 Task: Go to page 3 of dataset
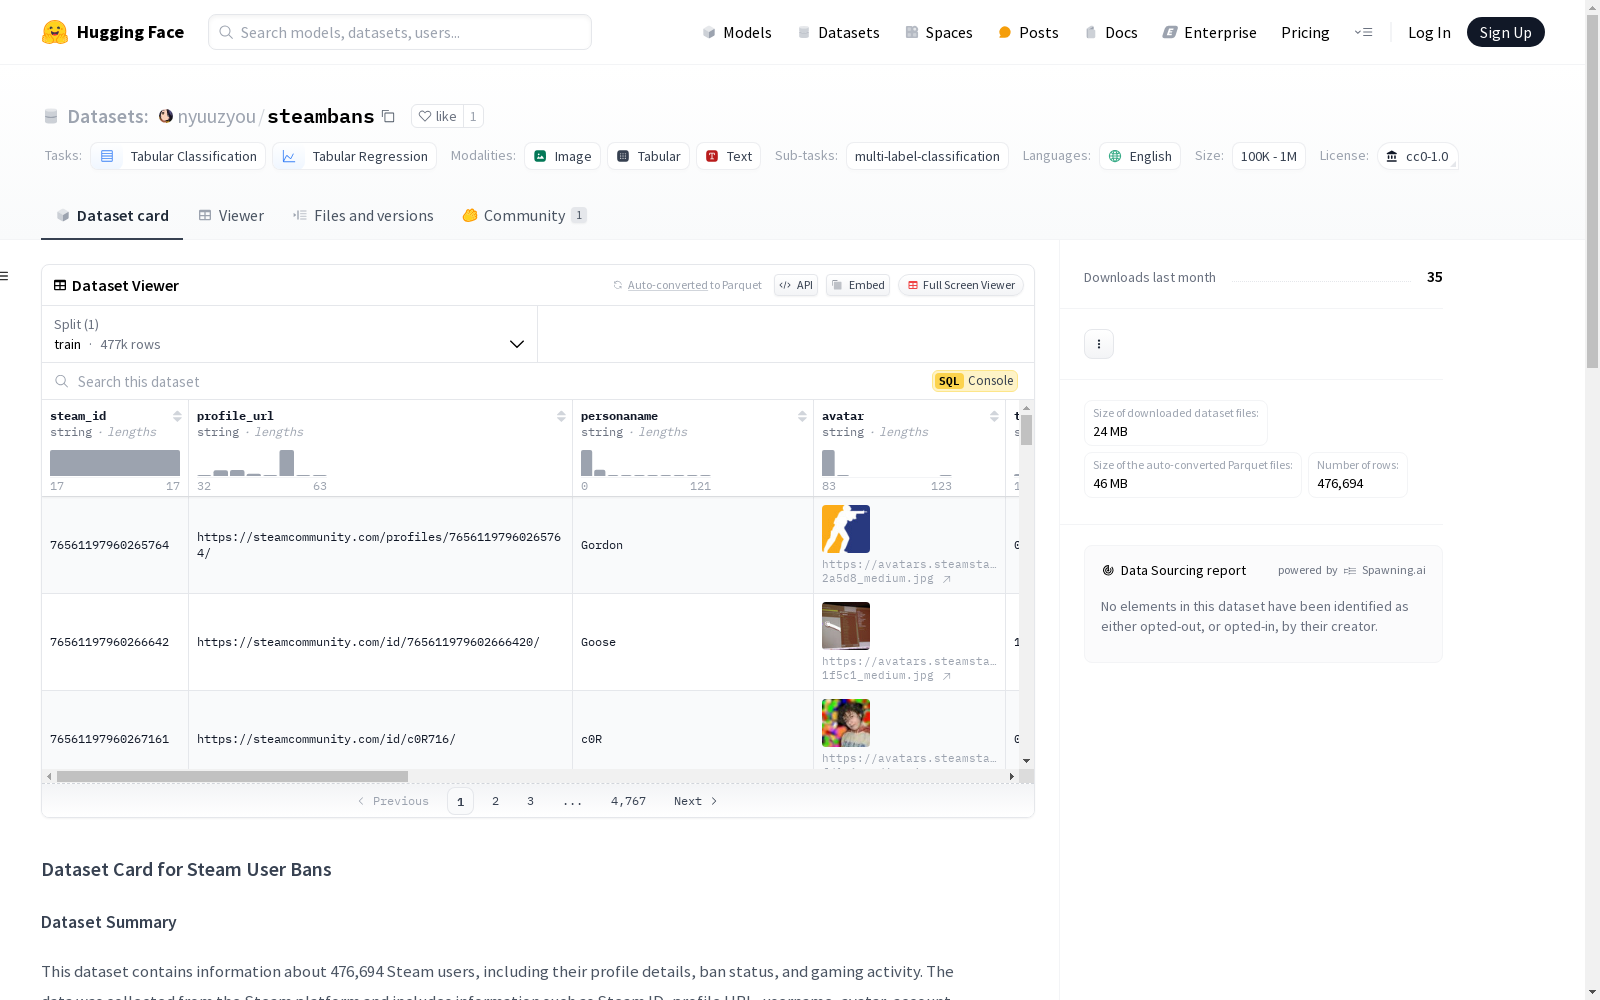(530, 801)
